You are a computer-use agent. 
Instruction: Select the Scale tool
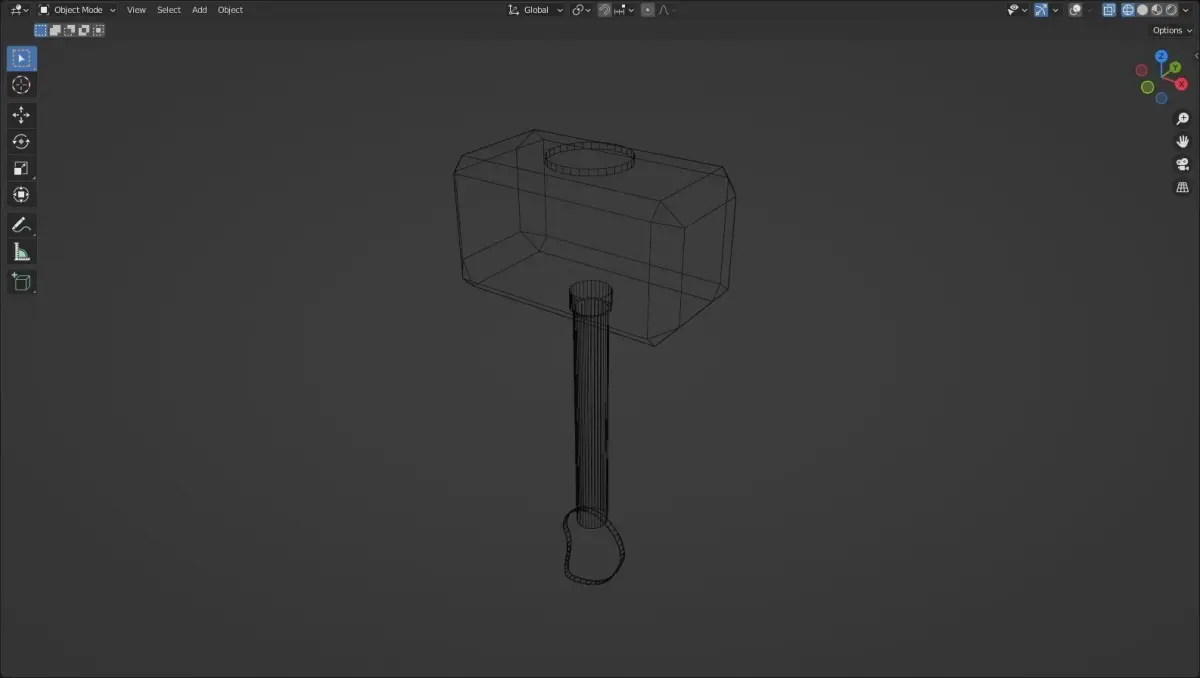click(x=21, y=168)
